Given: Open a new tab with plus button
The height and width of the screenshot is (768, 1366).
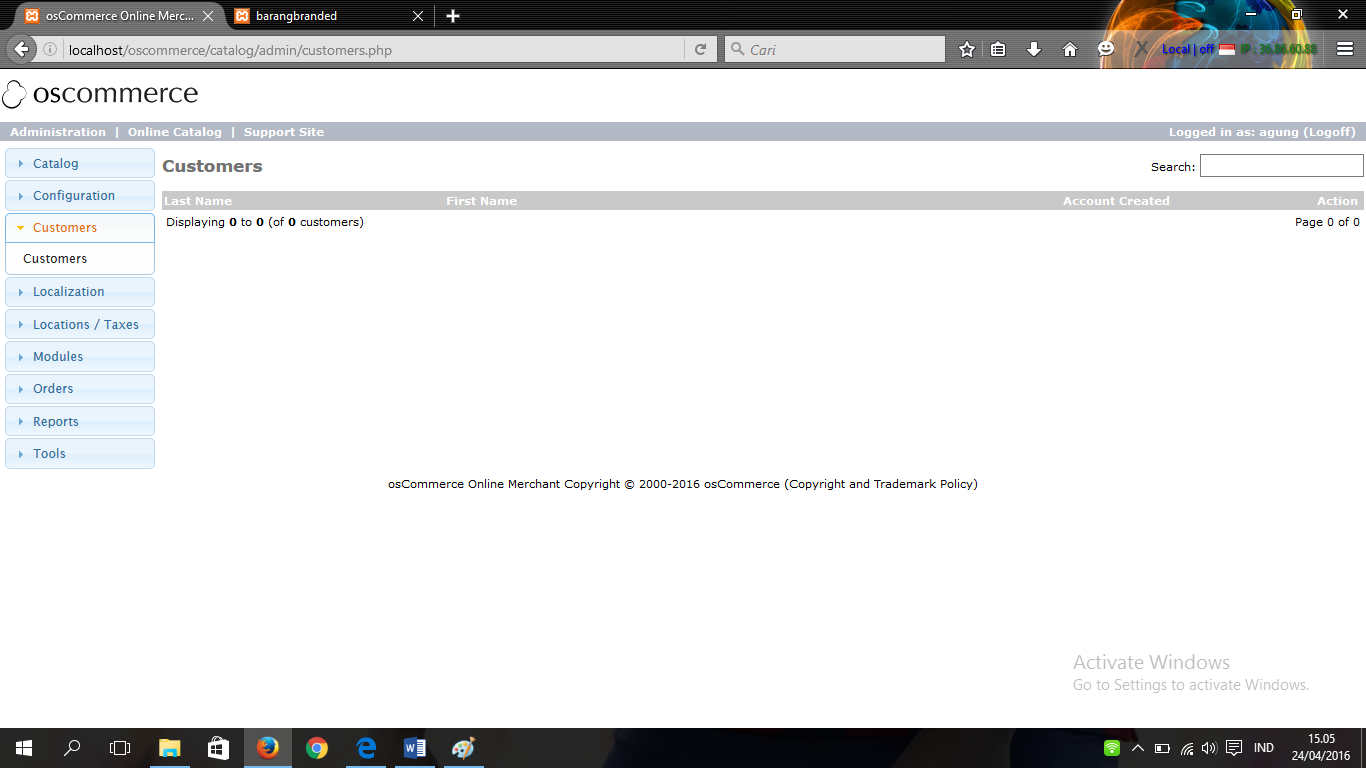Looking at the screenshot, I should 453,16.
